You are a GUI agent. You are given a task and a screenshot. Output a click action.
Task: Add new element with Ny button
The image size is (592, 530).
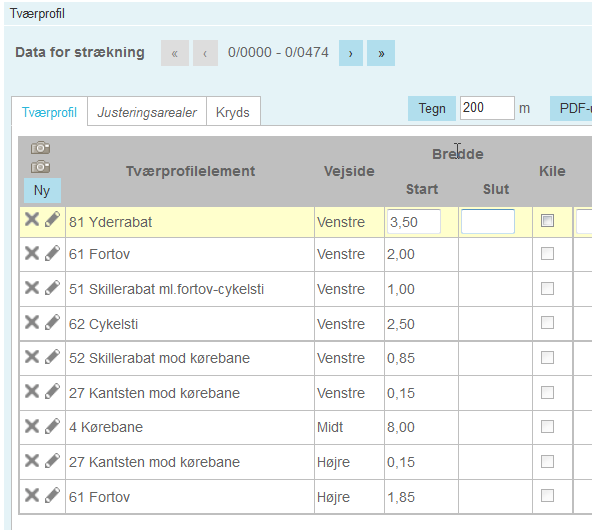(42, 191)
